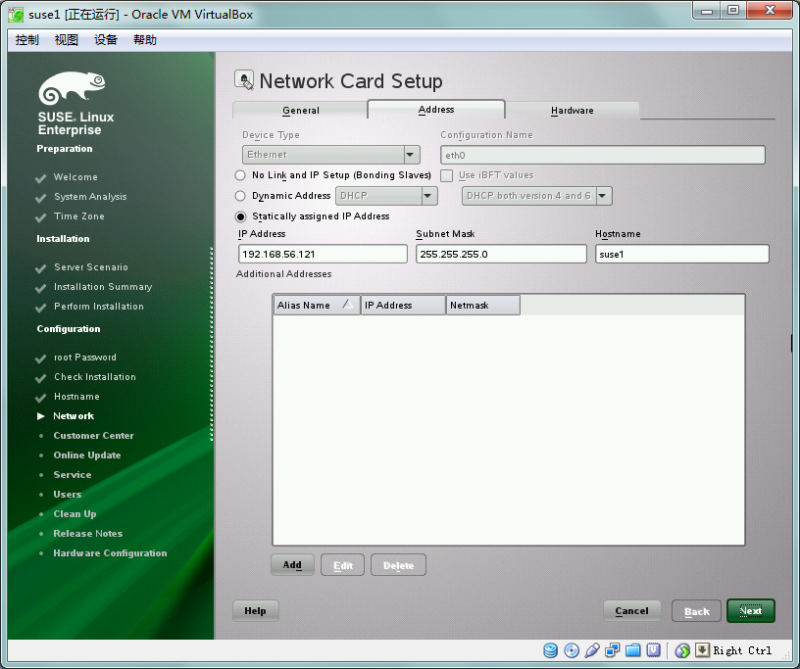Click the network adapters status icon
This screenshot has width=800, height=669.
pyautogui.click(x=613, y=651)
